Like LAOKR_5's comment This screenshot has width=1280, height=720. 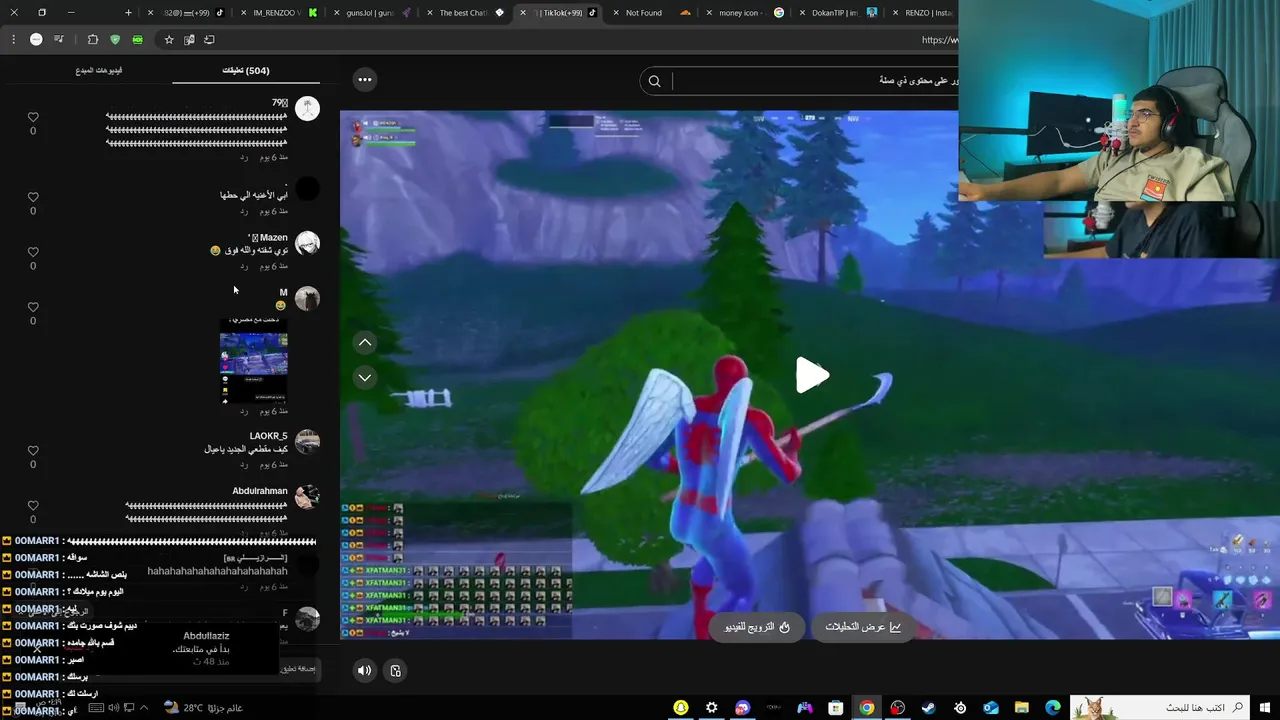pyautogui.click(x=33, y=450)
